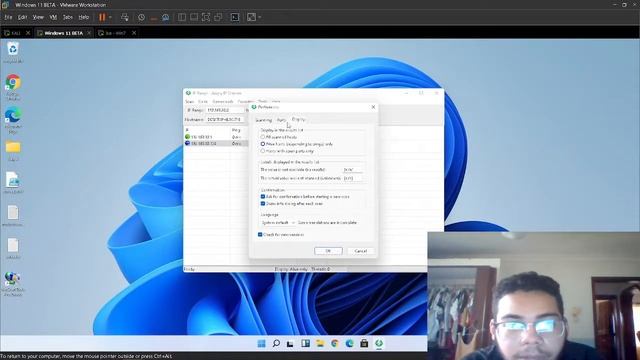Click OK in the Preferences dialog

tap(328, 251)
